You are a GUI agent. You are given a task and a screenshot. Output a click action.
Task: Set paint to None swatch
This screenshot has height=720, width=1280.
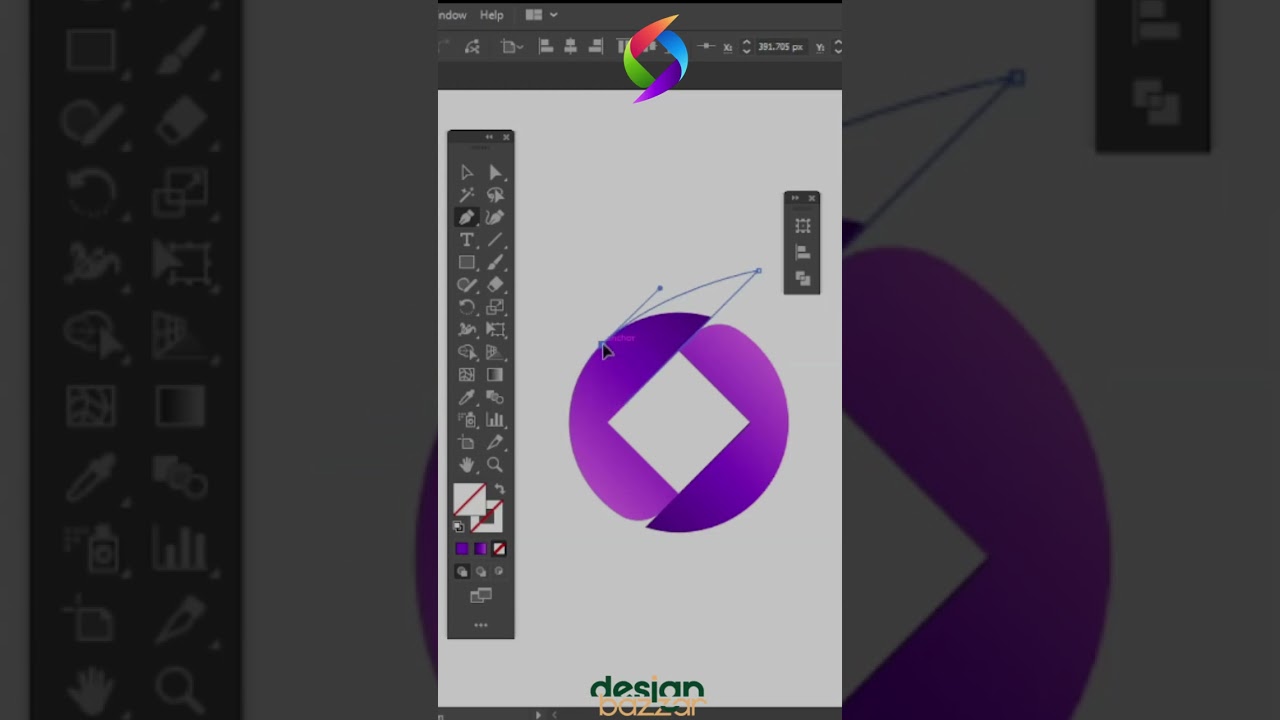499,549
